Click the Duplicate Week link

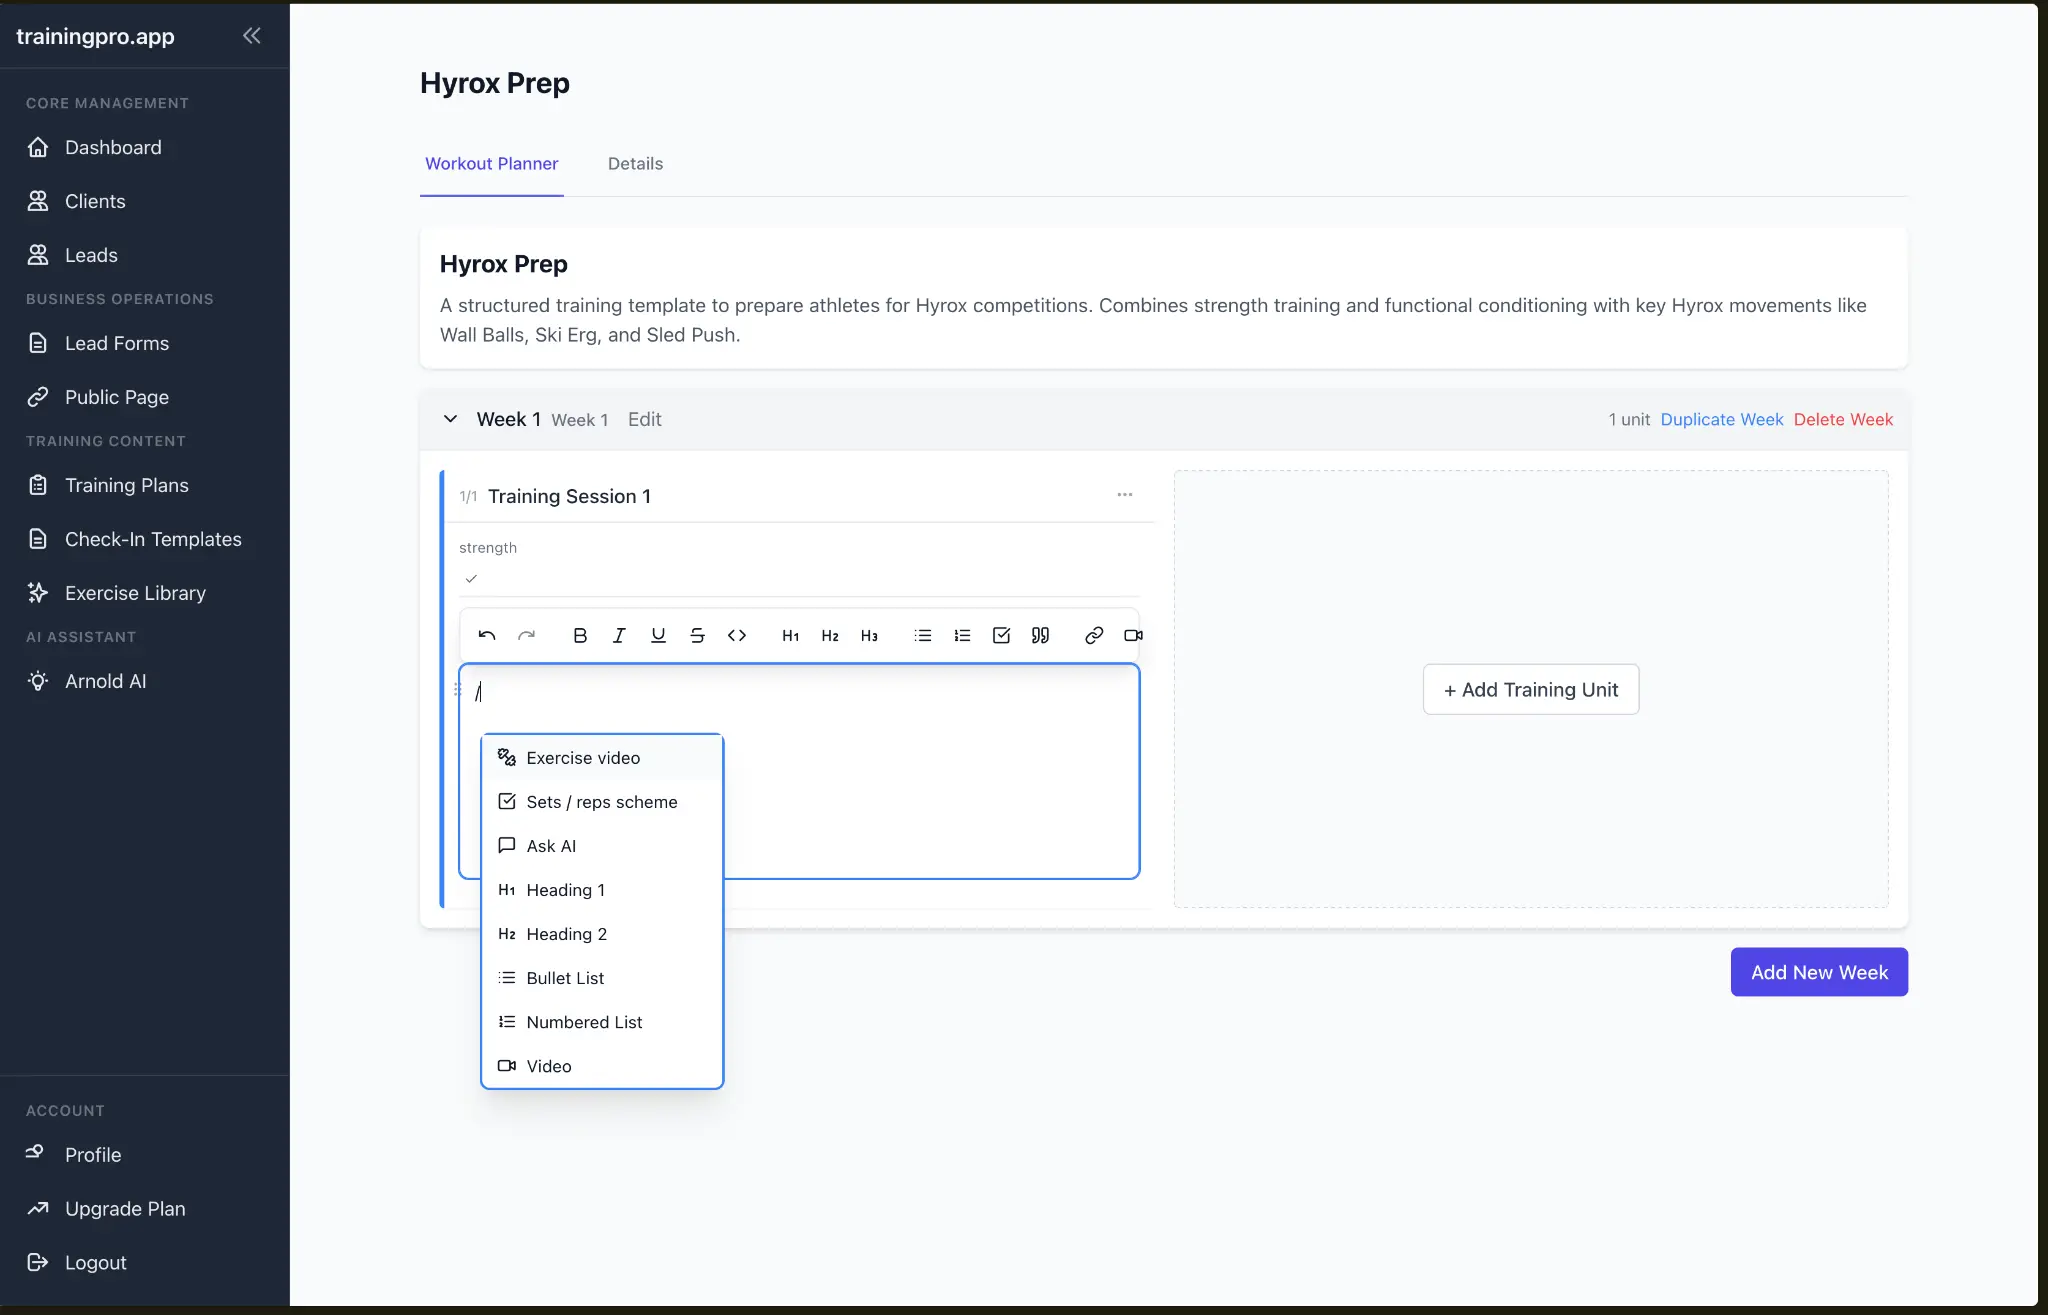click(x=1721, y=420)
